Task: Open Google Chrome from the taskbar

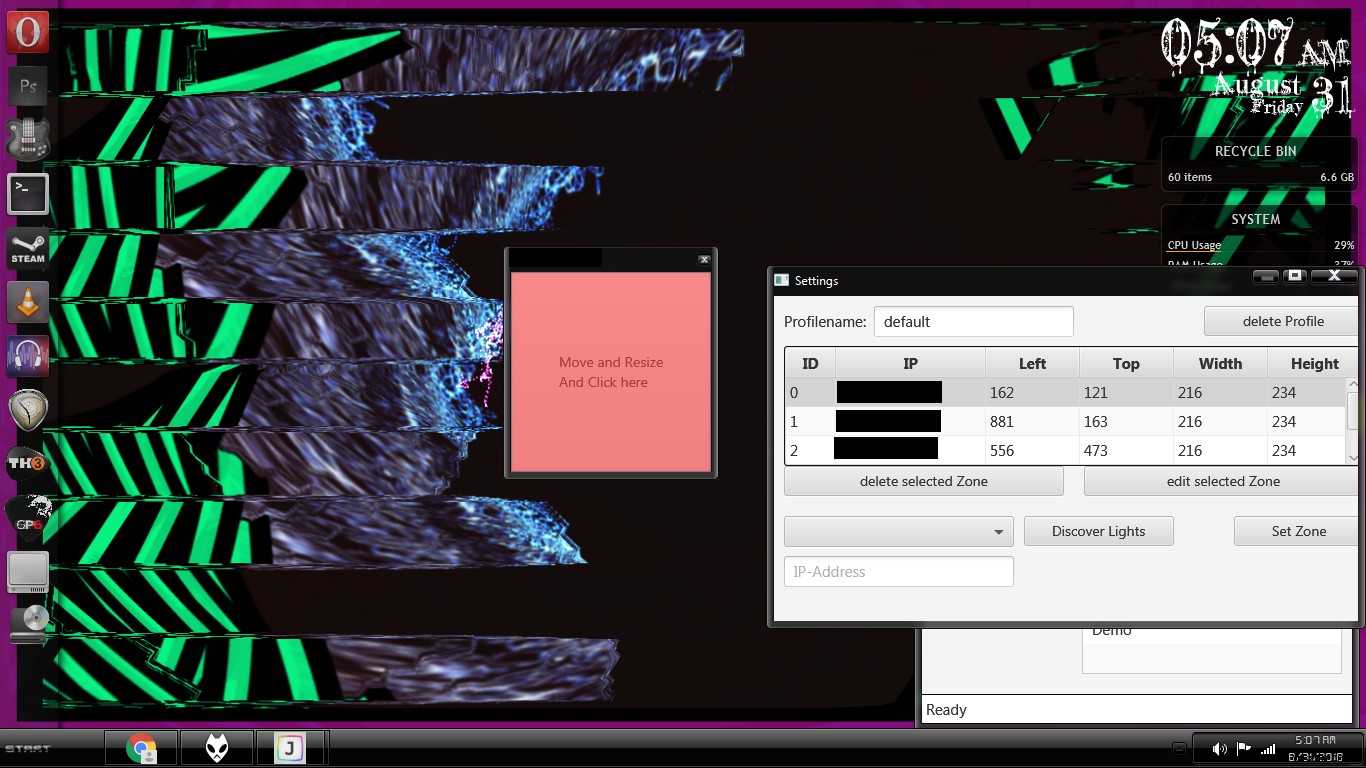Action: coord(140,747)
